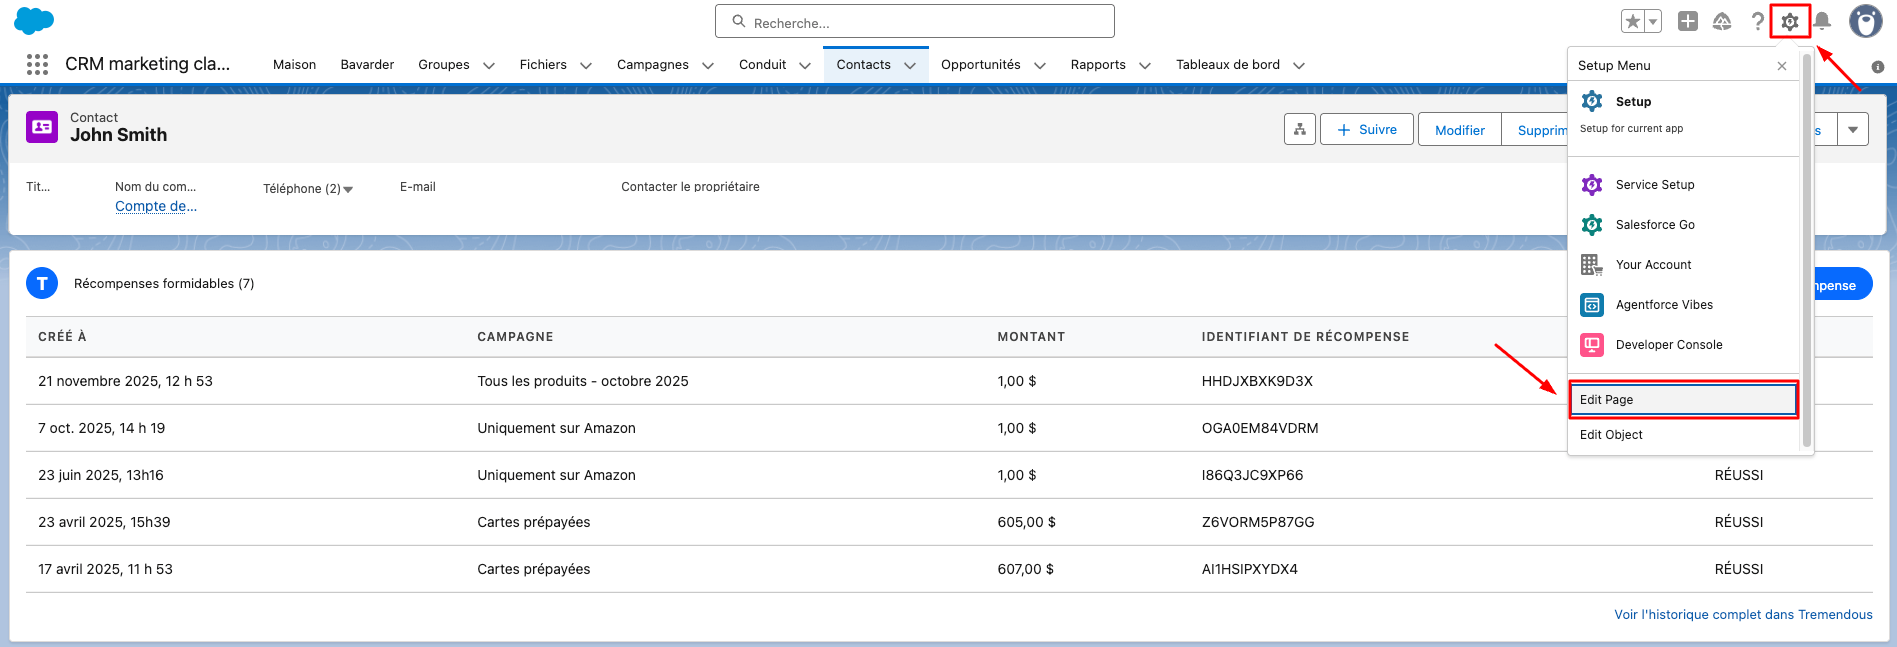Viewport: 1897px width, 647px height.
Task: Click the Suivre follow button
Action: [x=1366, y=130]
